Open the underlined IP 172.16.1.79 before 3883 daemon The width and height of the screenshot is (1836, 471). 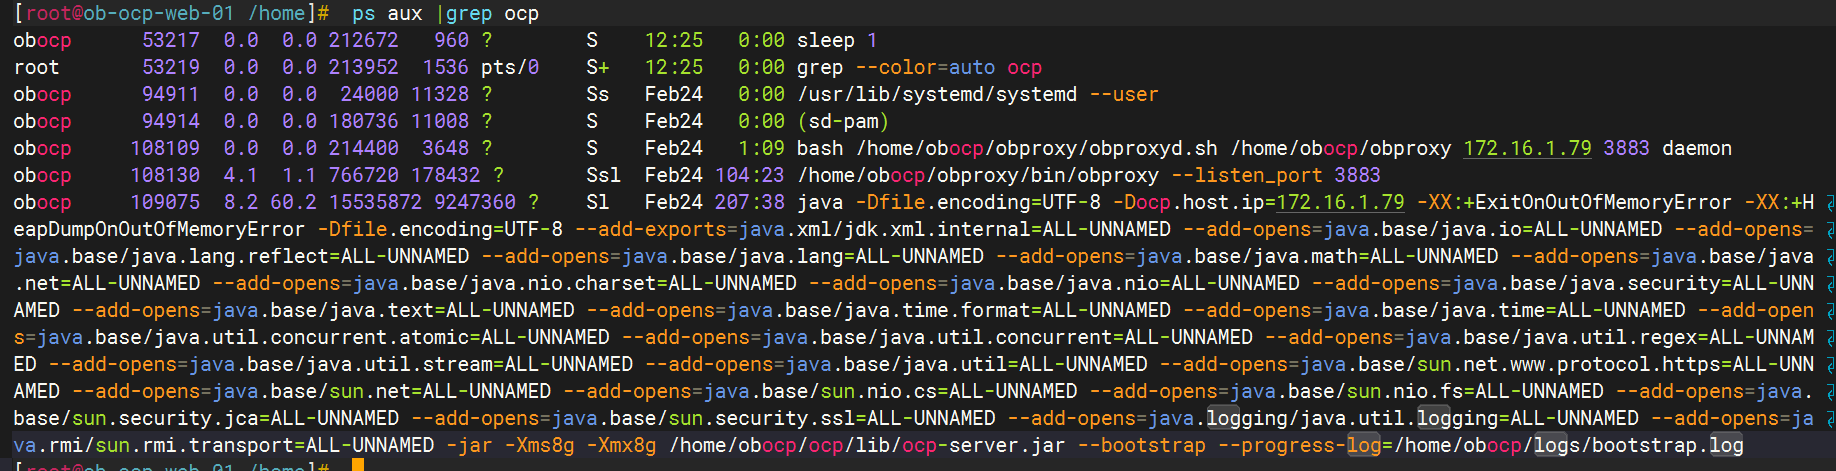1527,148
